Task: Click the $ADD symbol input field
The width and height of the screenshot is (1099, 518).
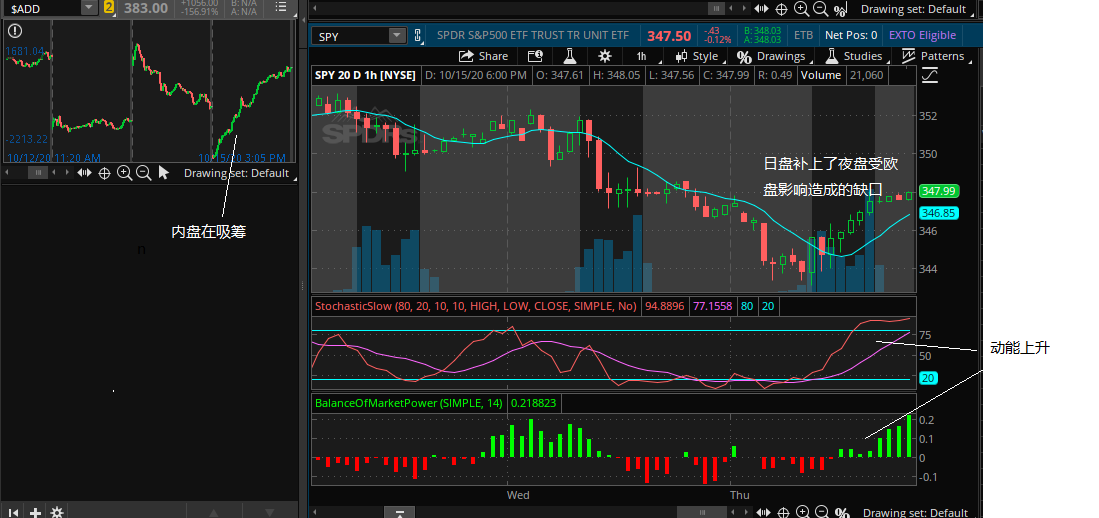Action: point(43,8)
